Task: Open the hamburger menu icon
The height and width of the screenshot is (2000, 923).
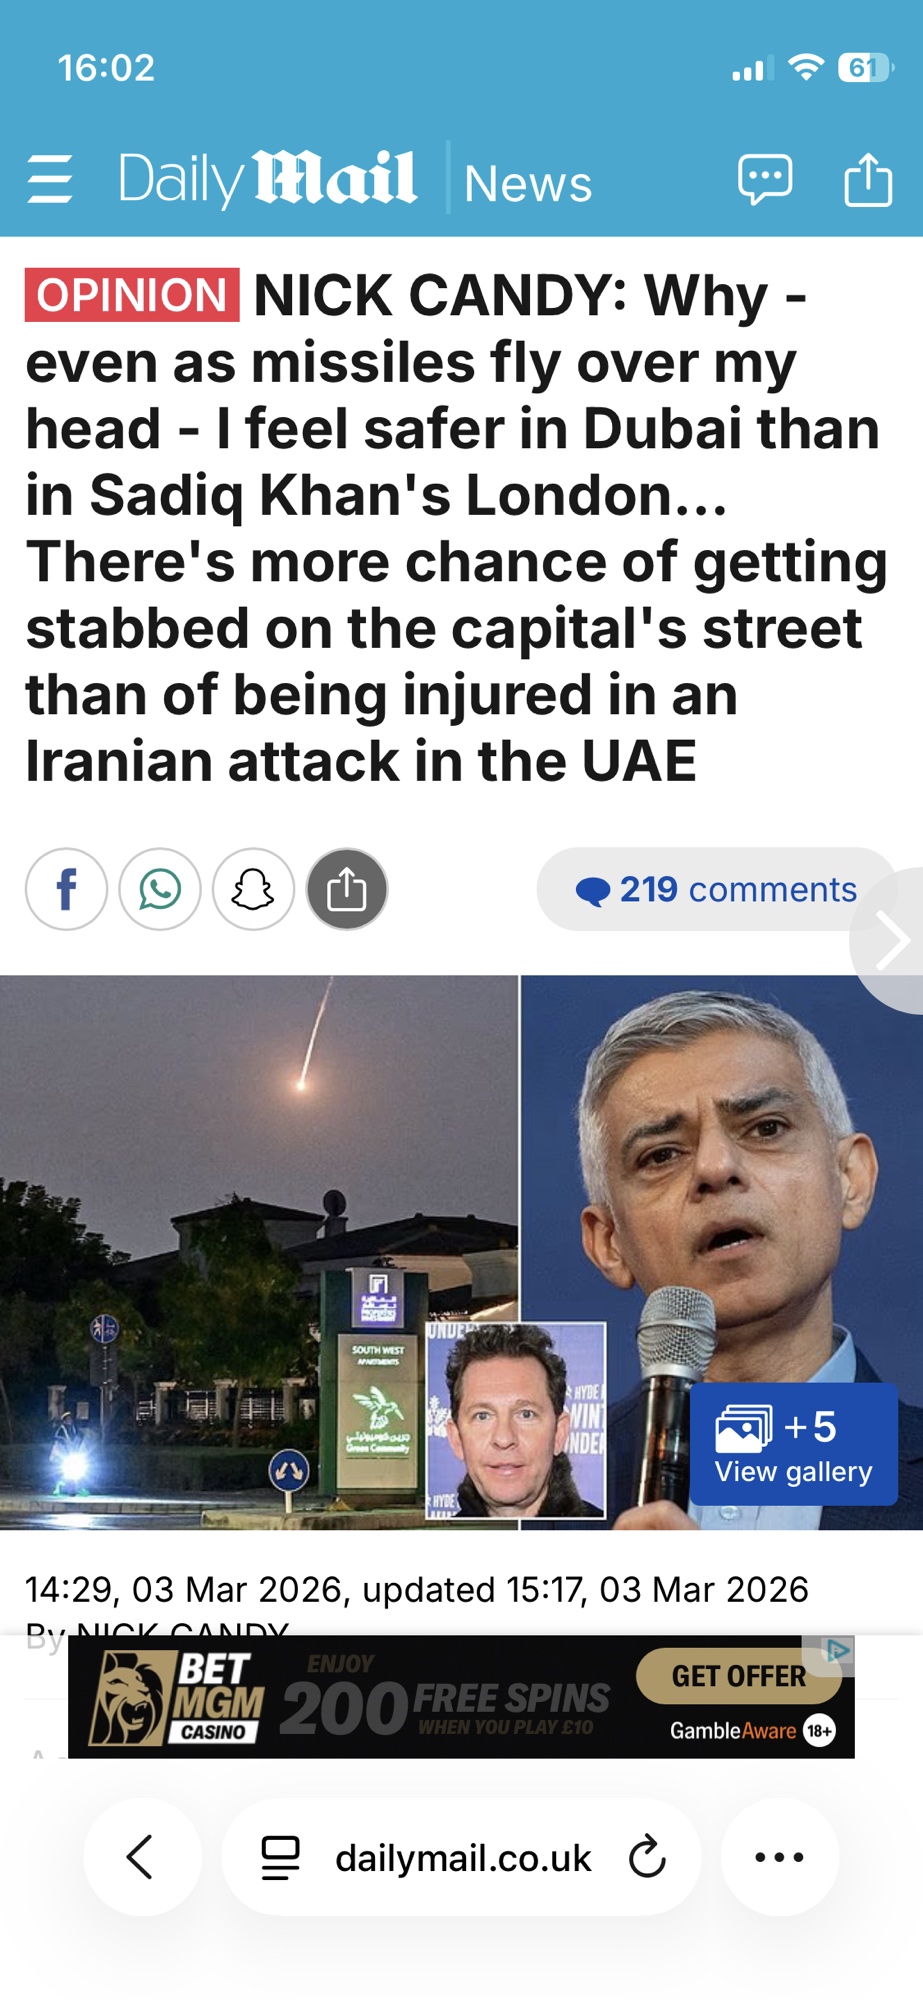Action: (49, 180)
